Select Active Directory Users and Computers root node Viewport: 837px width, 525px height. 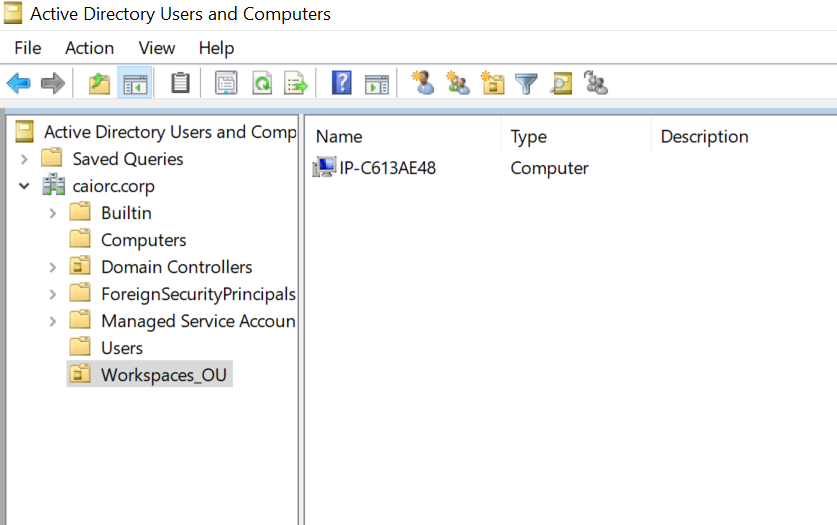click(170, 132)
